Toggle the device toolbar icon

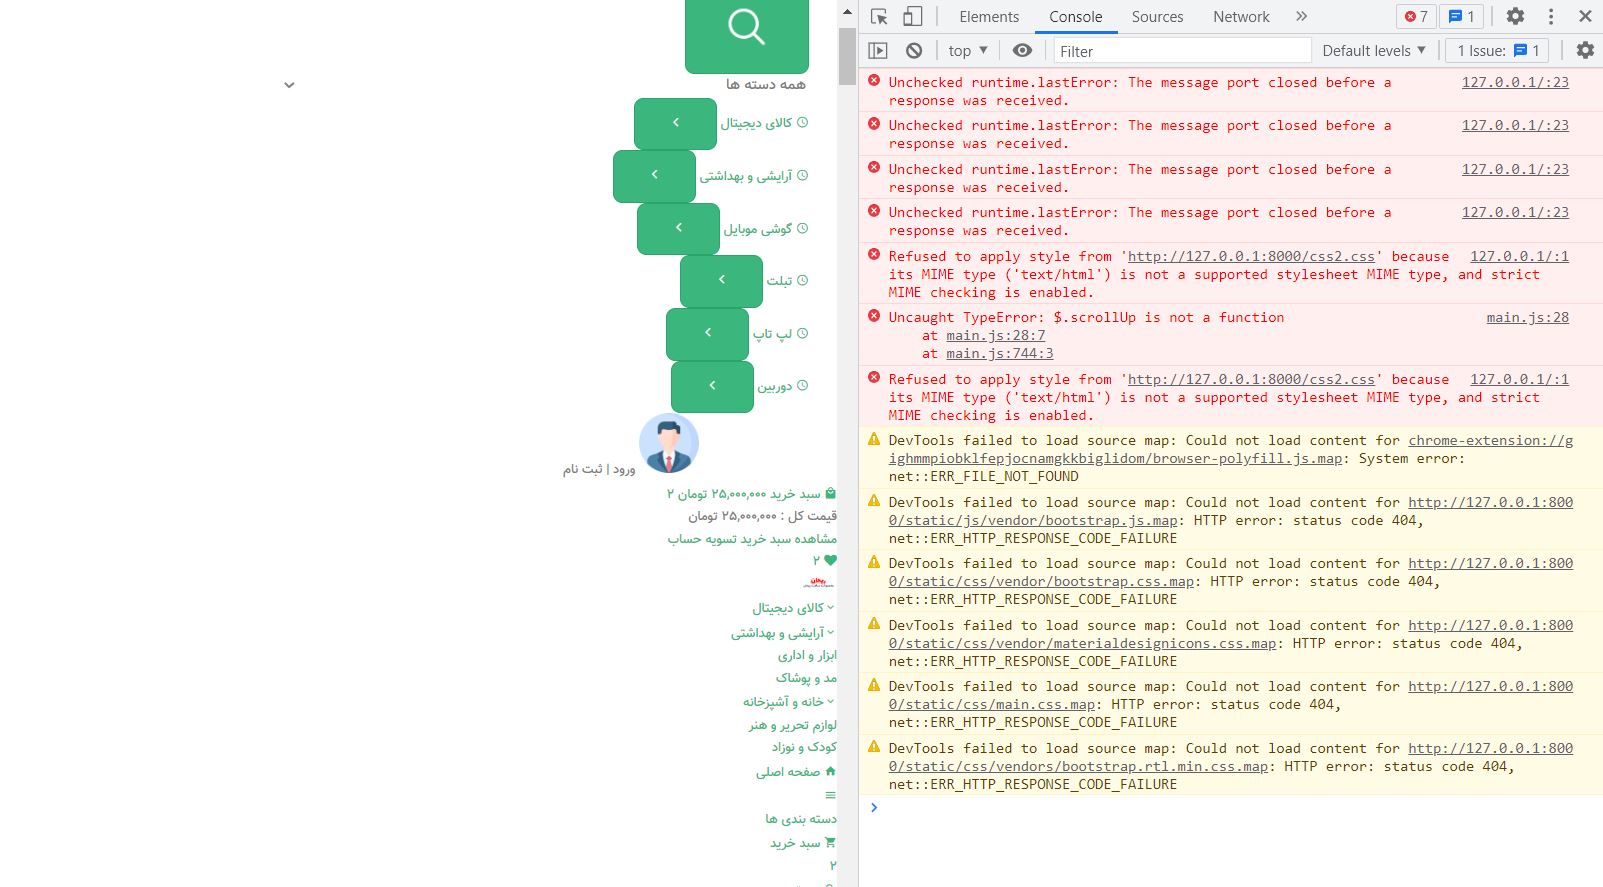point(912,17)
